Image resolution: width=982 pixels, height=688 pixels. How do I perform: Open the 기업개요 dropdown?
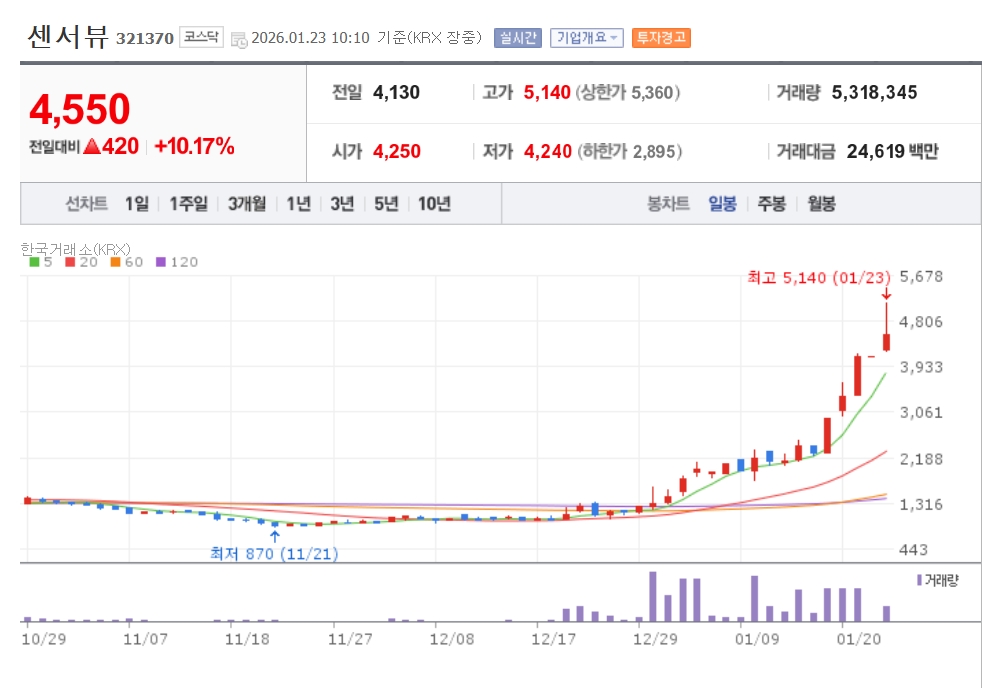point(588,38)
